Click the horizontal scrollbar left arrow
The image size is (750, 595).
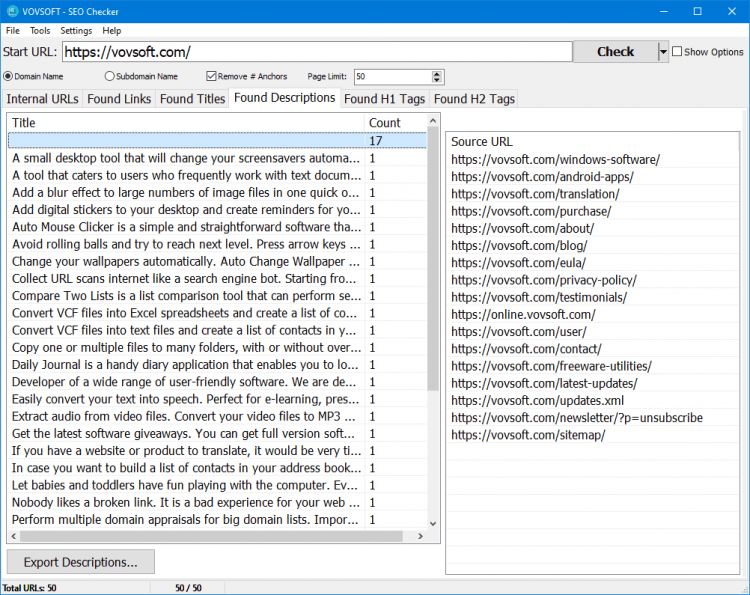click(14, 536)
